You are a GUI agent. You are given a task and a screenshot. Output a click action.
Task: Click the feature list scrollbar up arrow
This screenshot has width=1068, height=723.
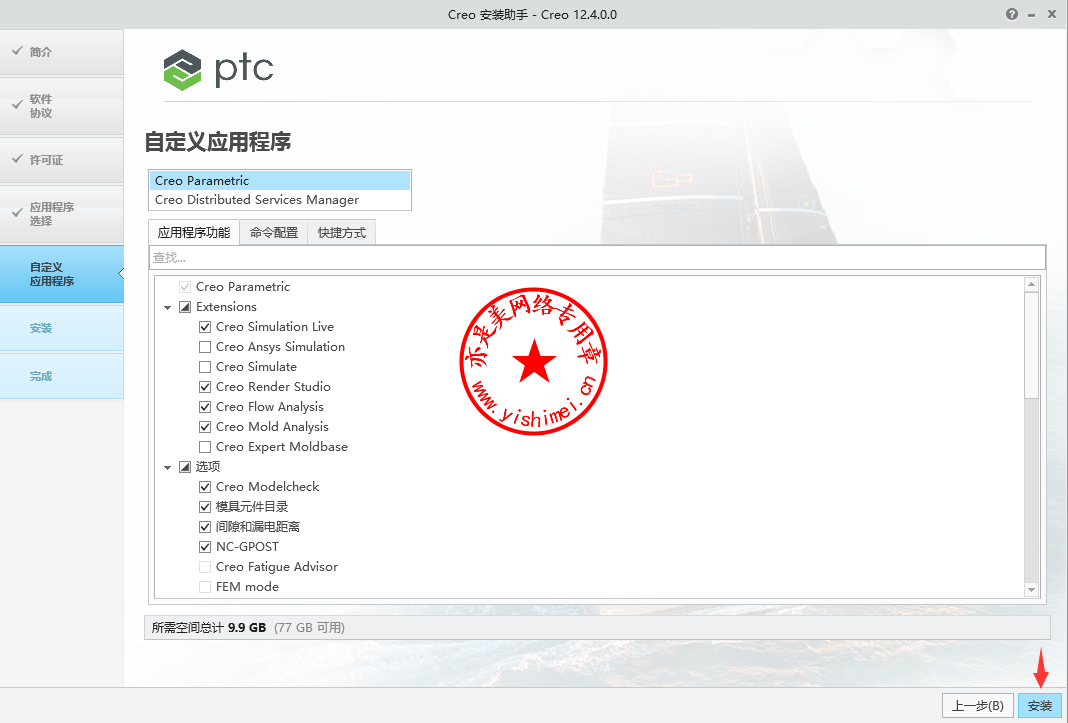tap(1031, 284)
